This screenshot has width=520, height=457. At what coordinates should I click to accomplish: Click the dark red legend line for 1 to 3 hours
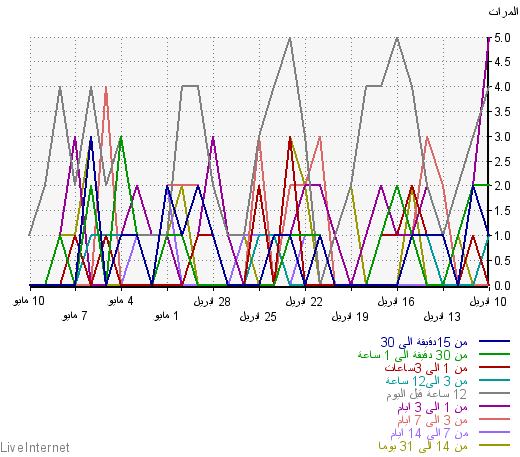point(494,367)
